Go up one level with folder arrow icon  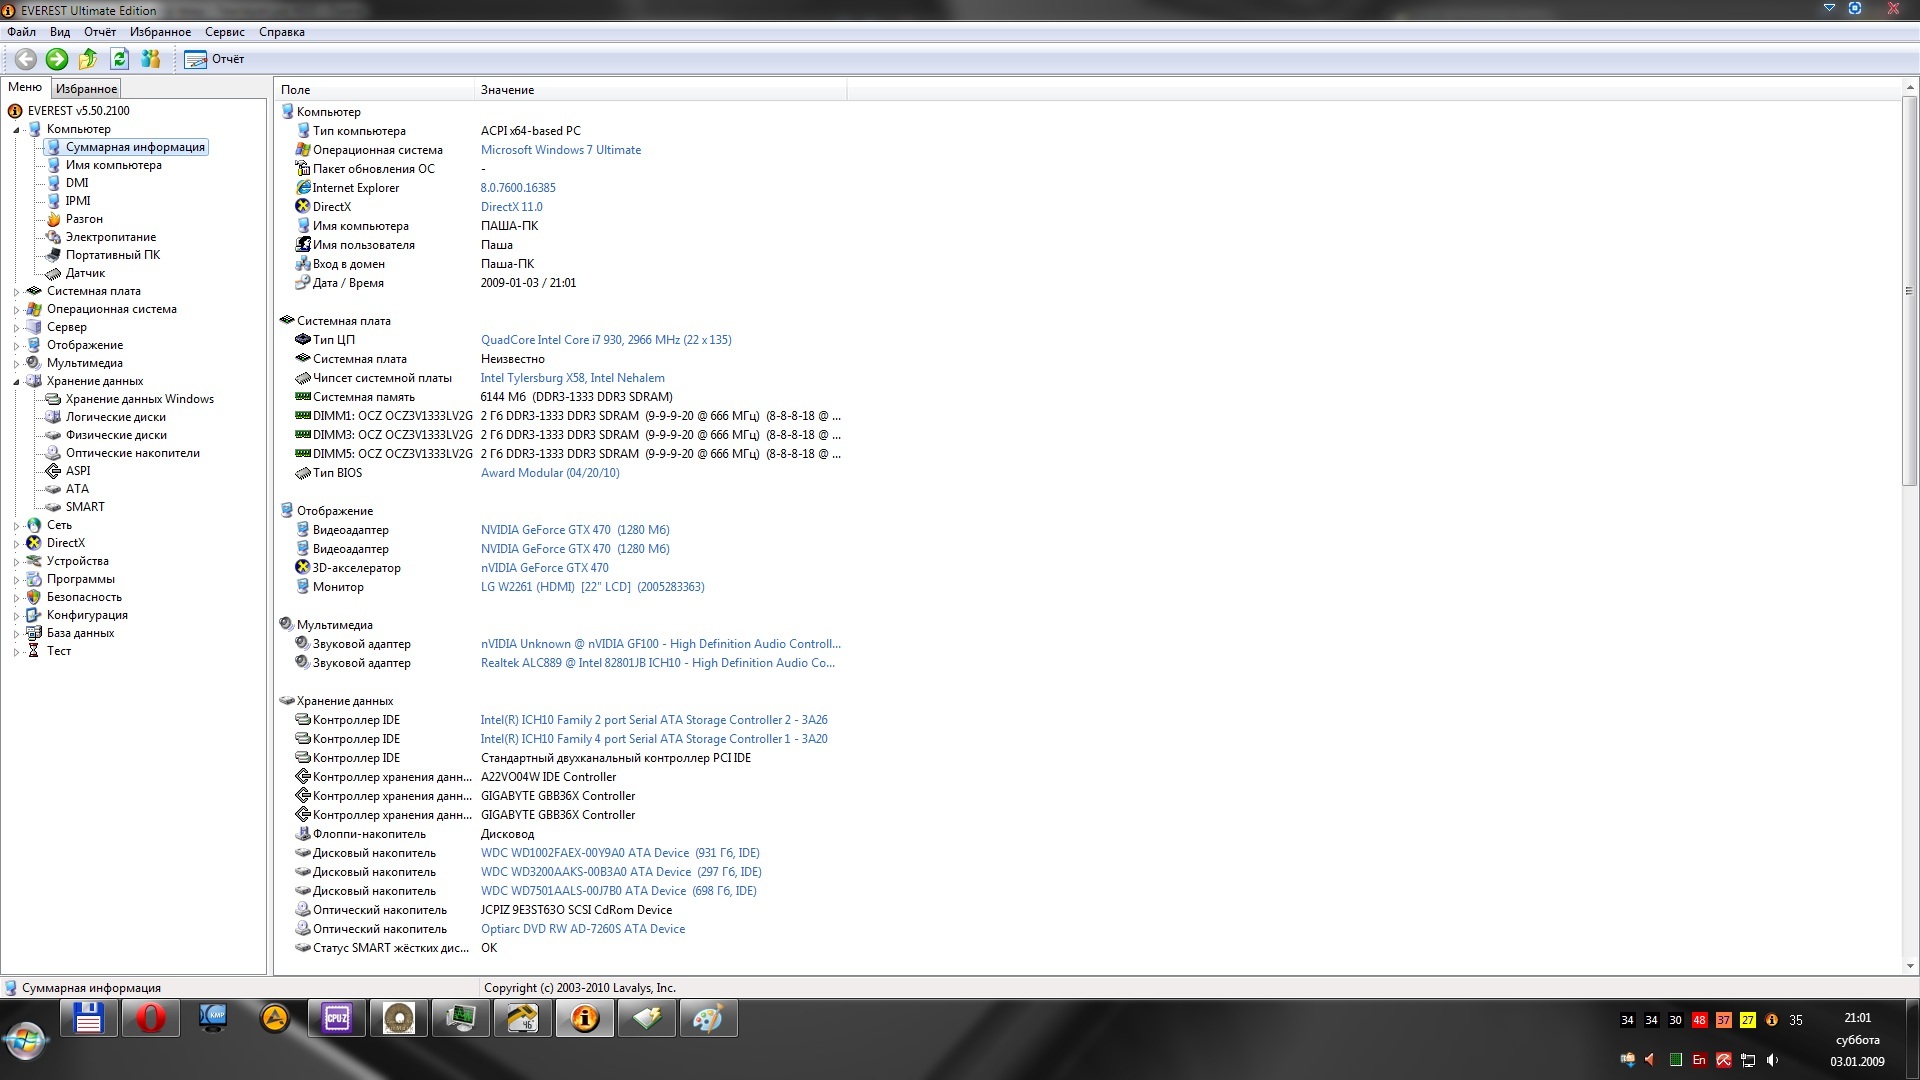pyautogui.click(x=88, y=59)
